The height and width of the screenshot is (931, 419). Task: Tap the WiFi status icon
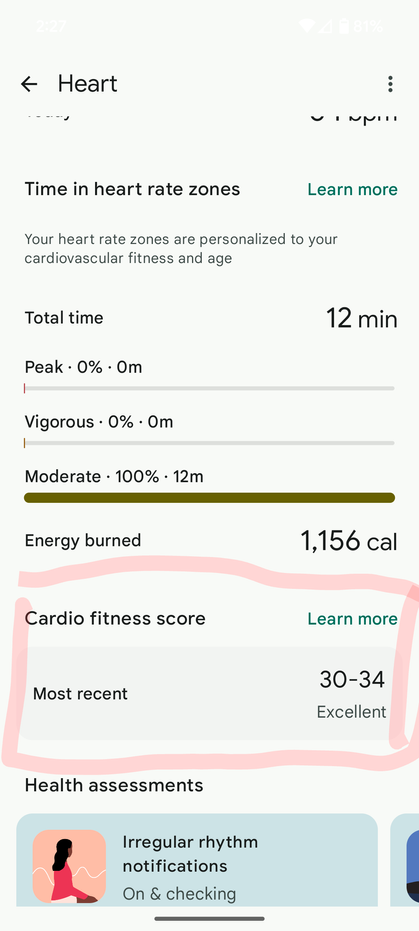[307, 26]
